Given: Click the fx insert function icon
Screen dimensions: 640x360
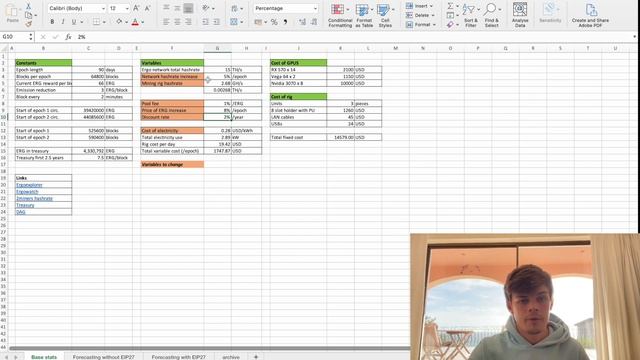Looking at the screenshot, I should click(x=68, y=37).
